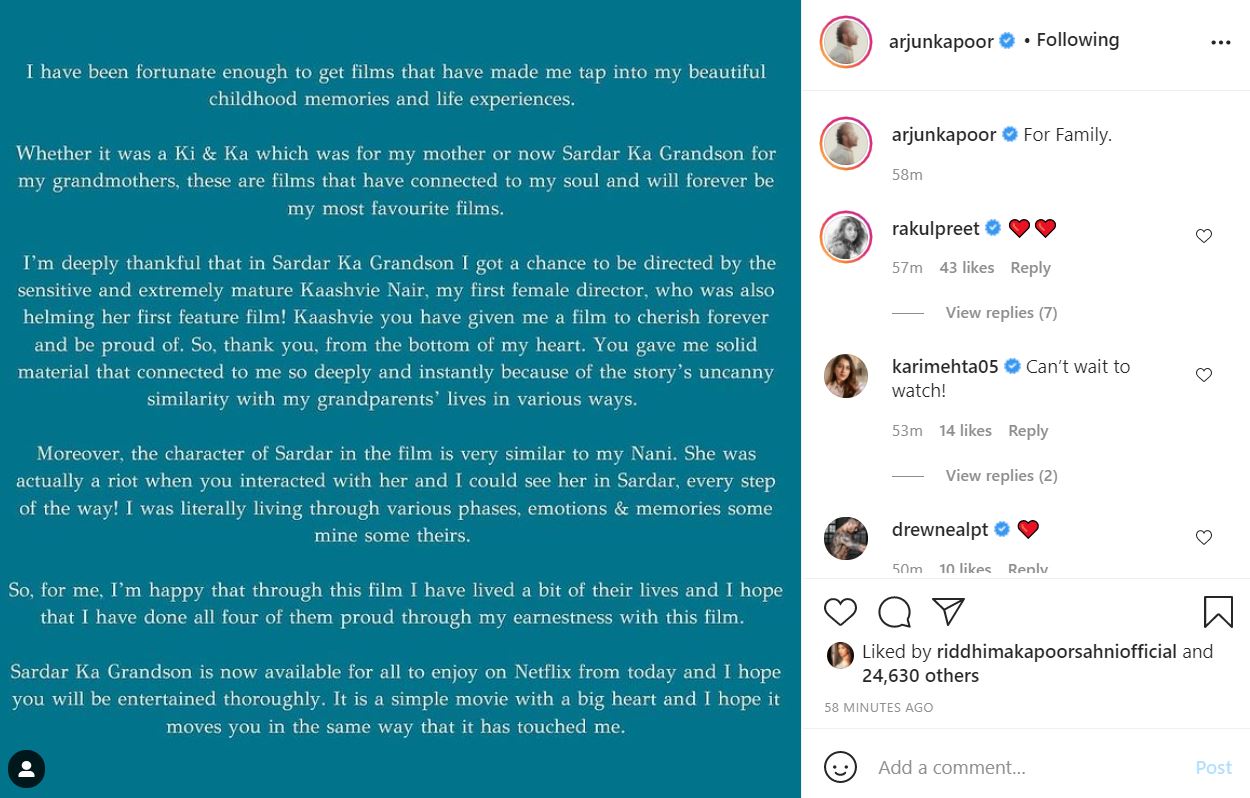
Task: Open the comment bubble icon
Action: (x=894, y=611)
